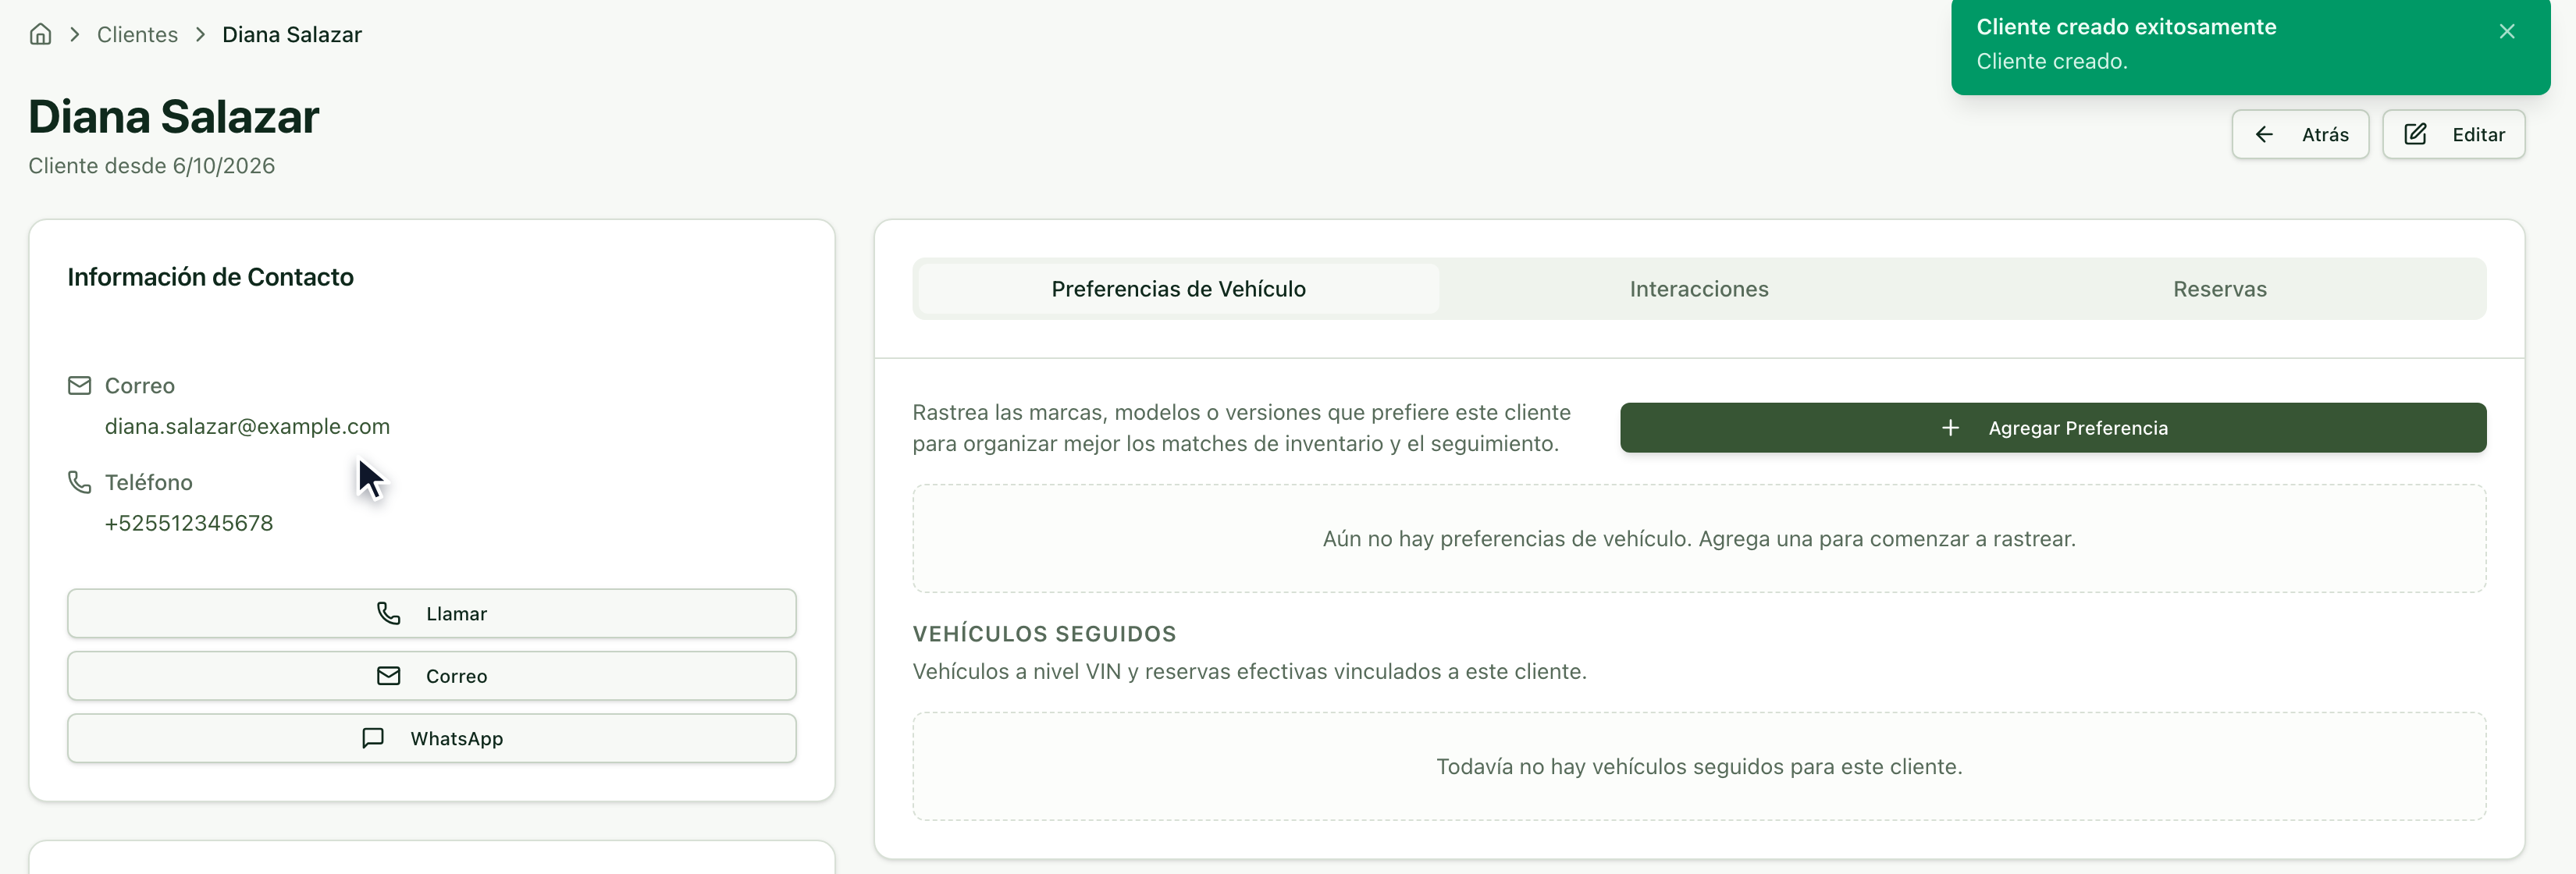This screenshot has width=2576, height=874.
Task: Open the Reservas tab
Action: pos(2219,289)
